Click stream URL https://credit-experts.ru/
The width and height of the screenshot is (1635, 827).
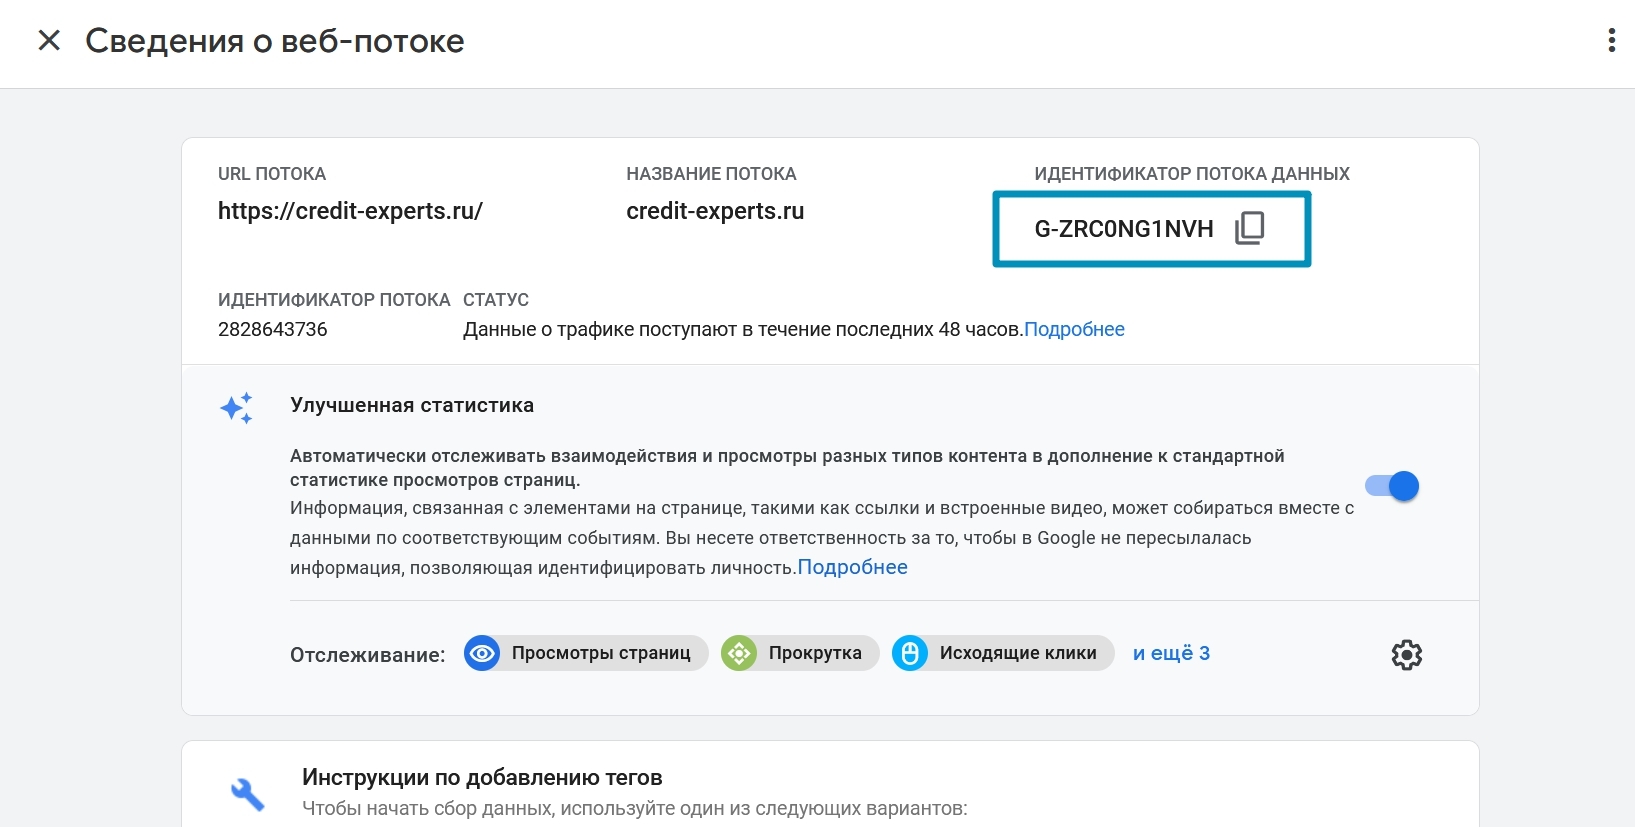tap(350, 211)
